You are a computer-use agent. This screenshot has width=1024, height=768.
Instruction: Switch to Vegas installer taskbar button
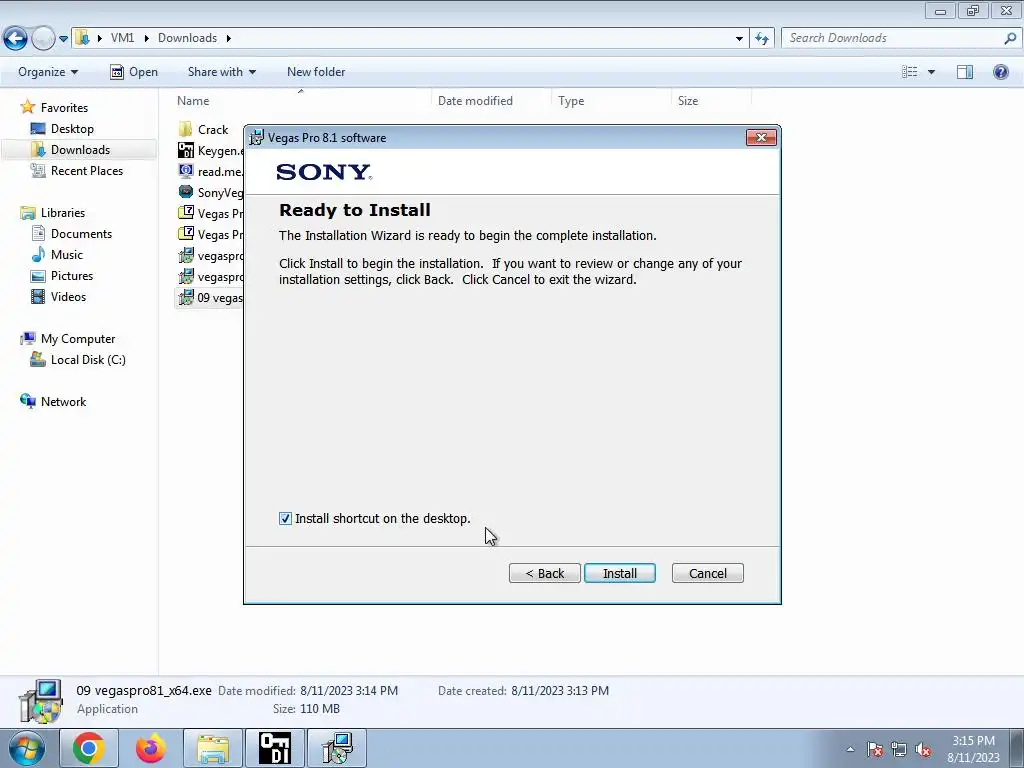tap(337, 748)
